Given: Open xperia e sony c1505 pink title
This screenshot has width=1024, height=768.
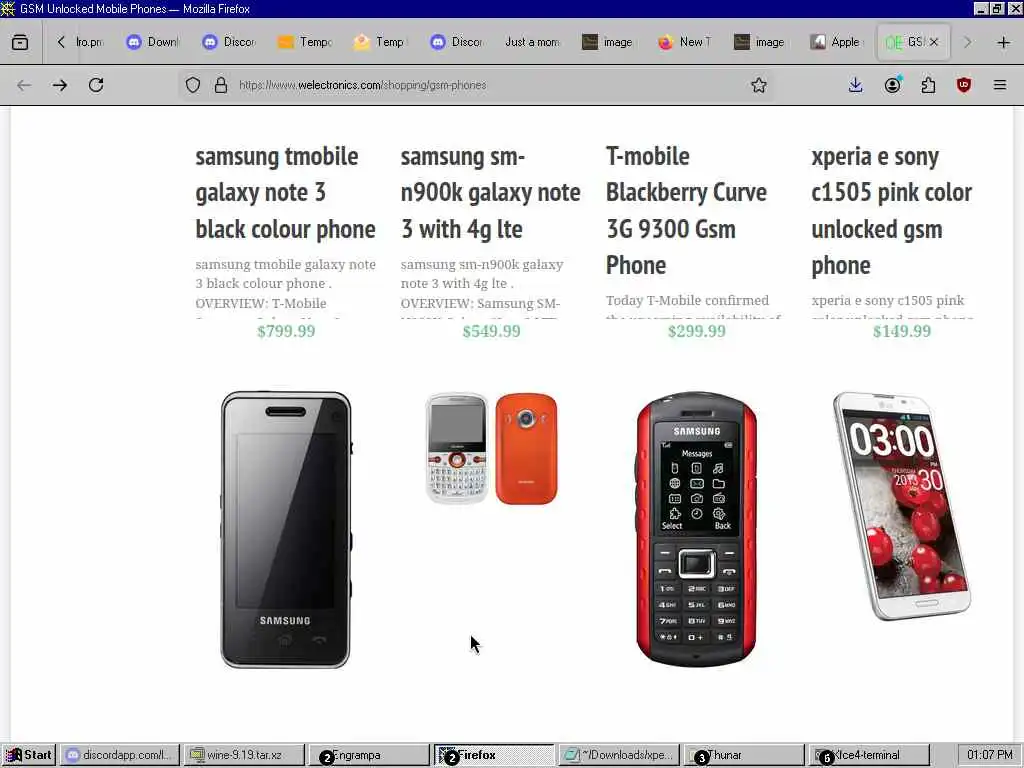Looking at the screenshot, I should tap(891, 210).
